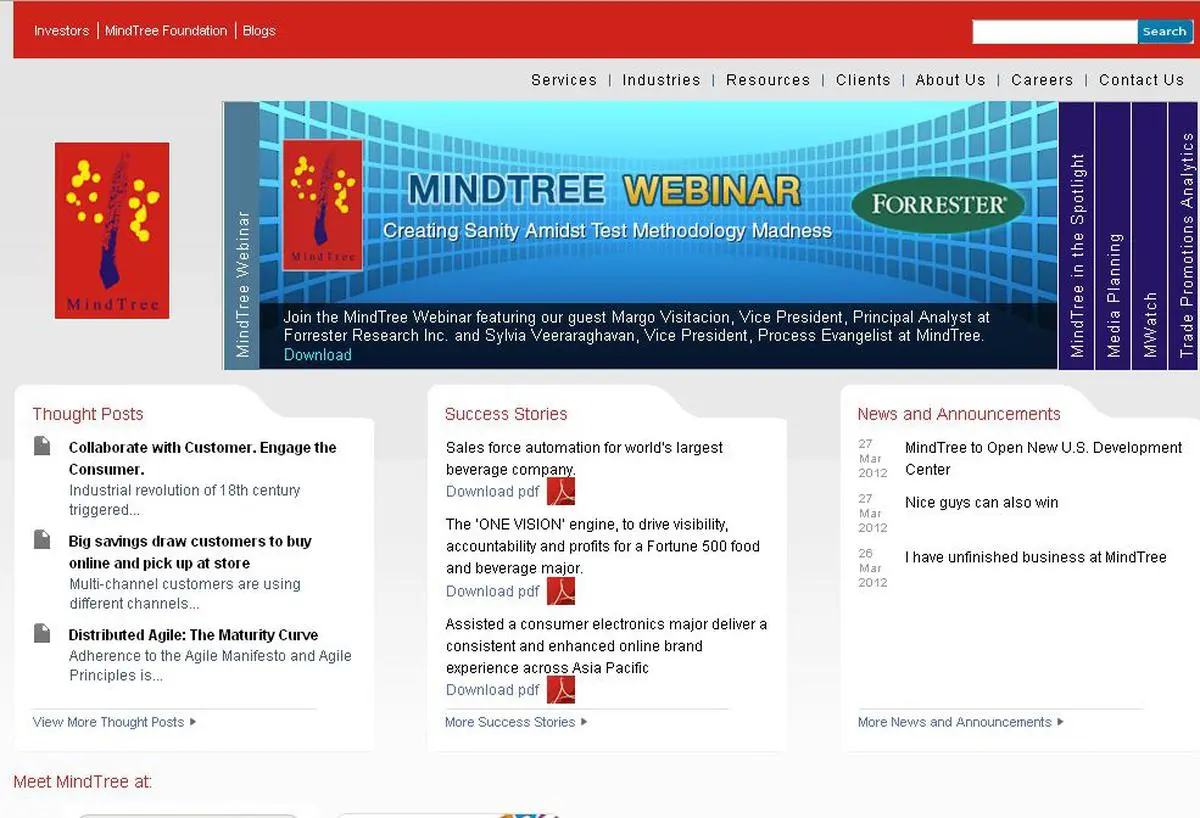The height and width of the screenshot is (818, 1200).
Task: Select the MindTree Webinar vertical tab
Action: [x=242, y=236]
